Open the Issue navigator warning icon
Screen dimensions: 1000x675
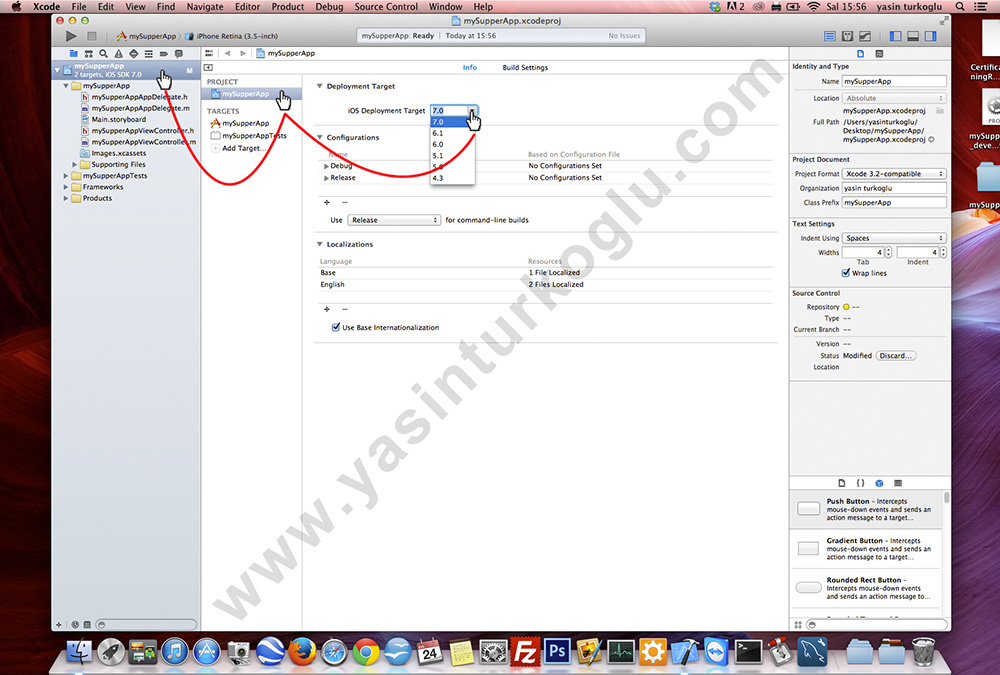pos(119,54)
